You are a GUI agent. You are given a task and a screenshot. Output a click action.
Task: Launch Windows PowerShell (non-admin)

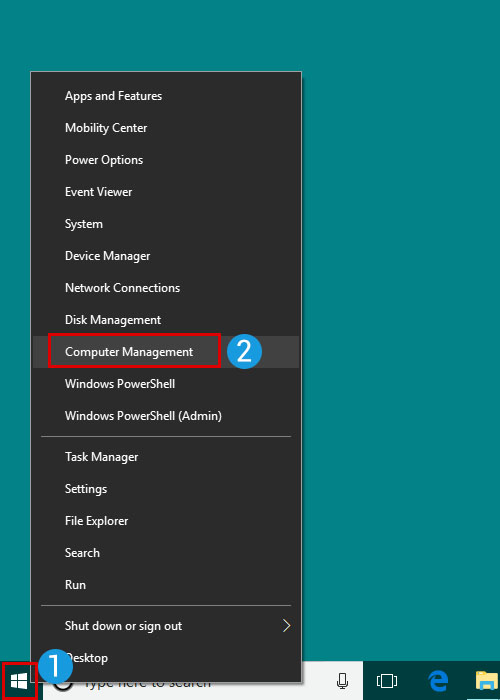click(x=166, y=384)
